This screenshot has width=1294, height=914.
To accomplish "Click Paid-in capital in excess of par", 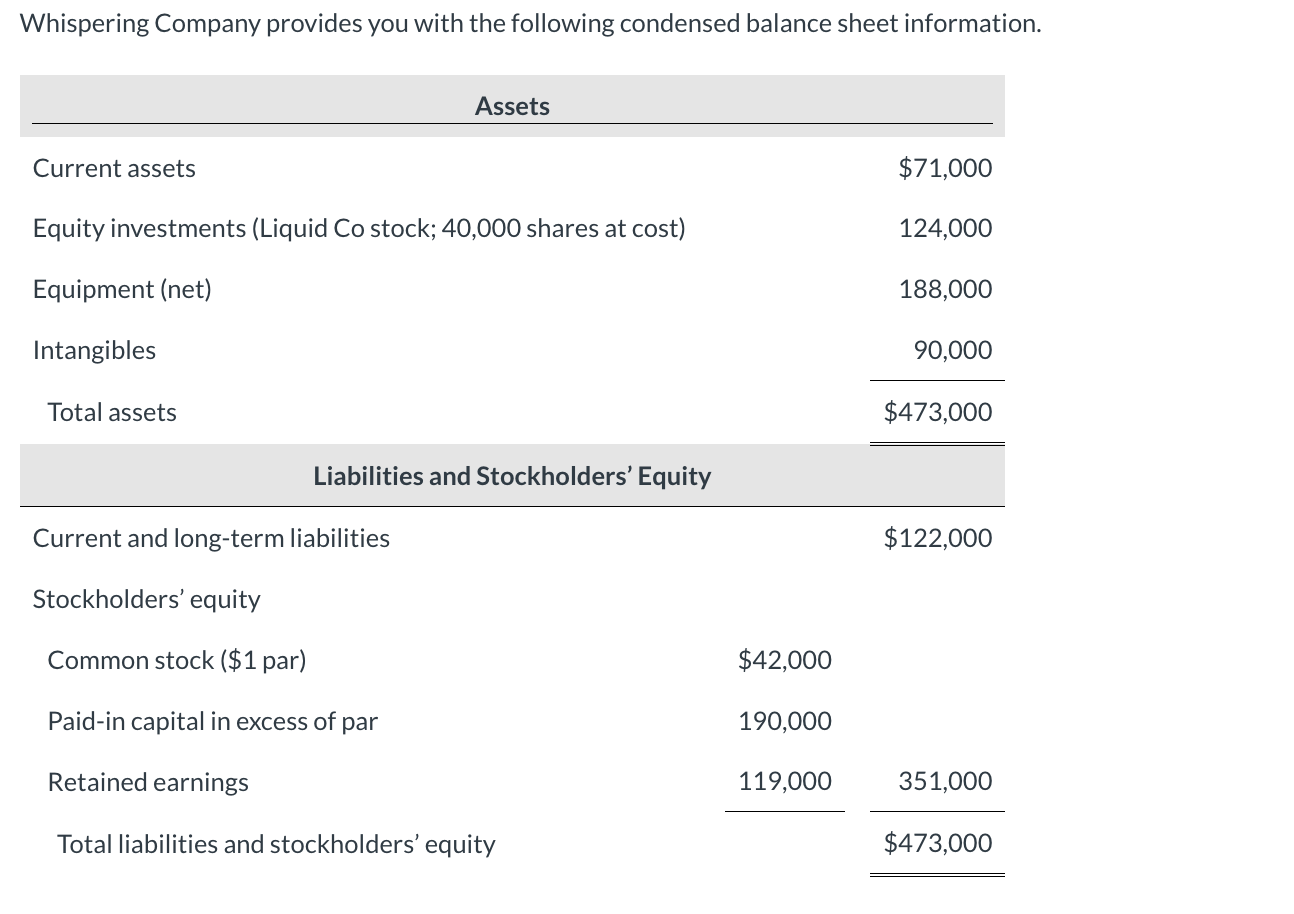I will [213, 722].
